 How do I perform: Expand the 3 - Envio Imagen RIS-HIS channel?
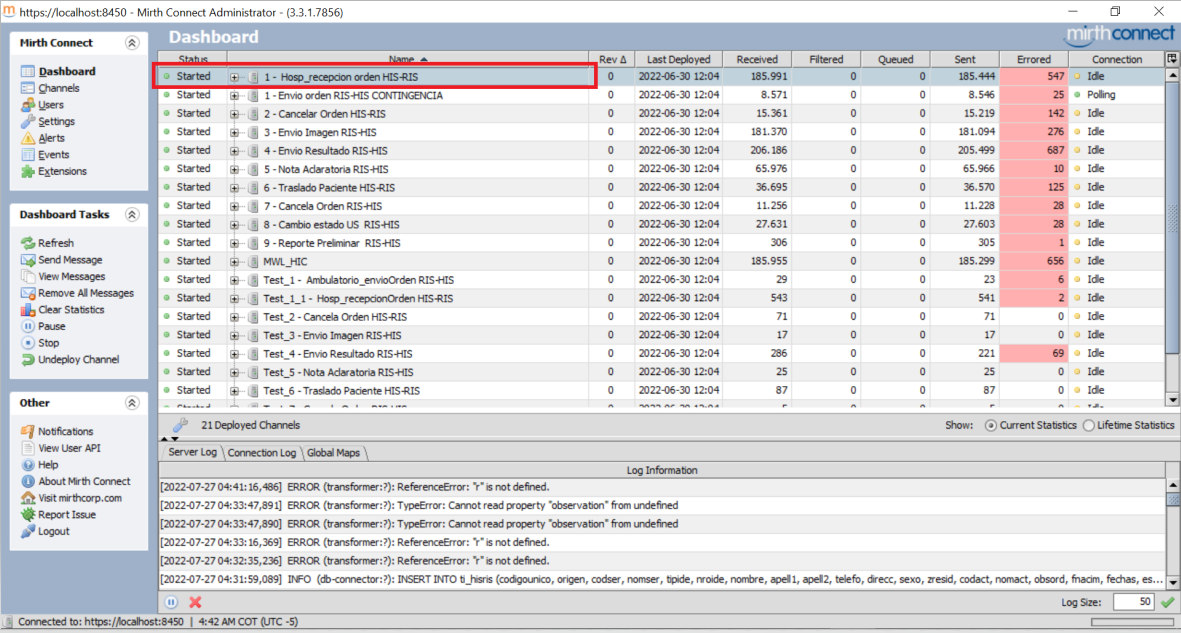(x=234, y=132)
